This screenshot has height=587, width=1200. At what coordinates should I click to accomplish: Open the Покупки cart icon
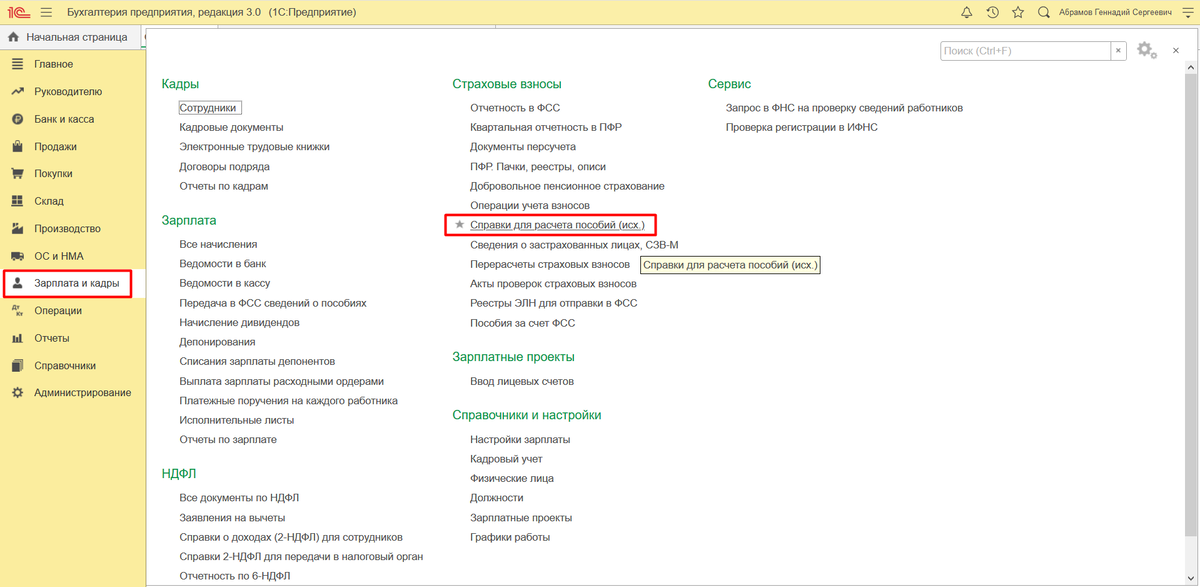point(17,173)
